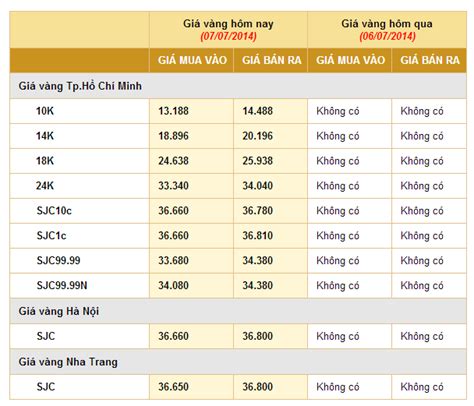Click SJC1c yesterday sell 'Không có' cell

(429, 235)
